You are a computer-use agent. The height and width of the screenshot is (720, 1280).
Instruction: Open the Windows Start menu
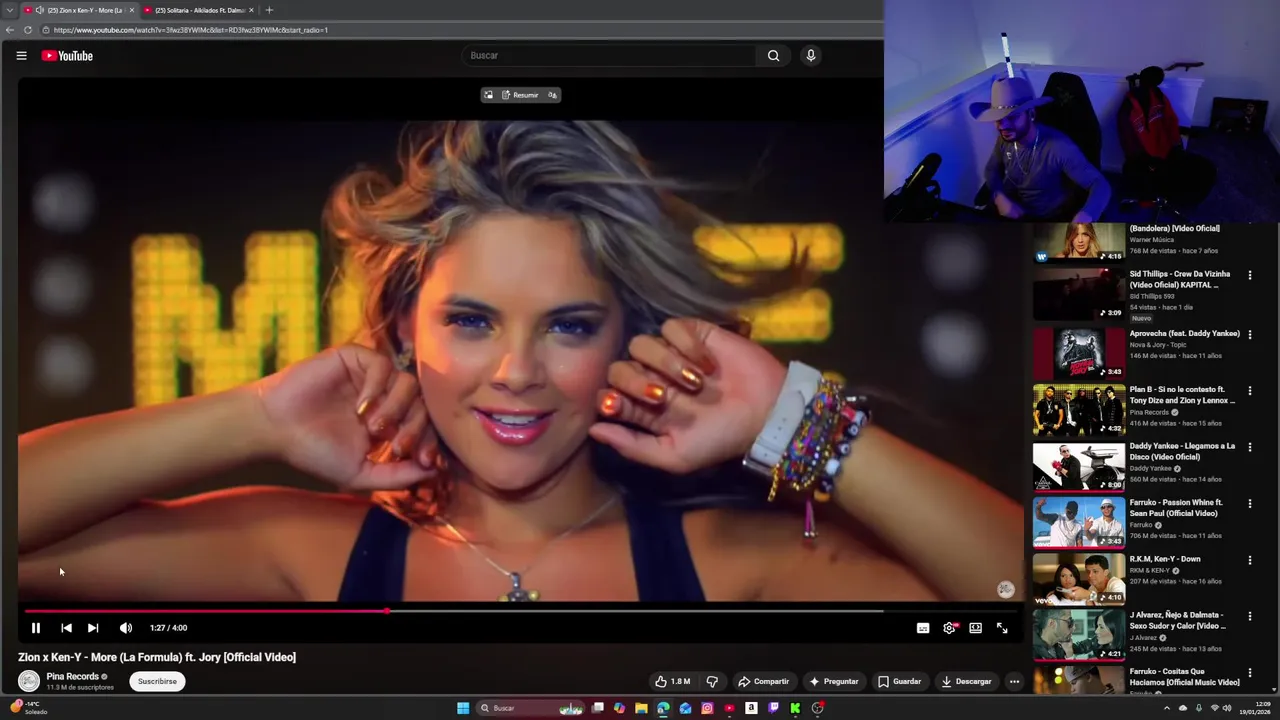[x=463, y=708]
